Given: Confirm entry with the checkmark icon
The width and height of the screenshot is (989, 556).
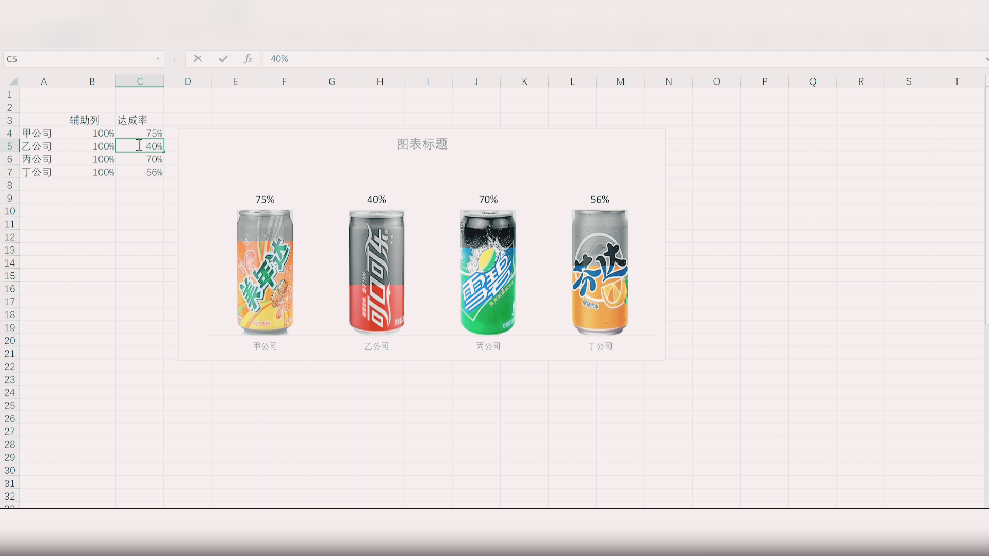Looking at the screenshot, I should click(x=223, y=59).
